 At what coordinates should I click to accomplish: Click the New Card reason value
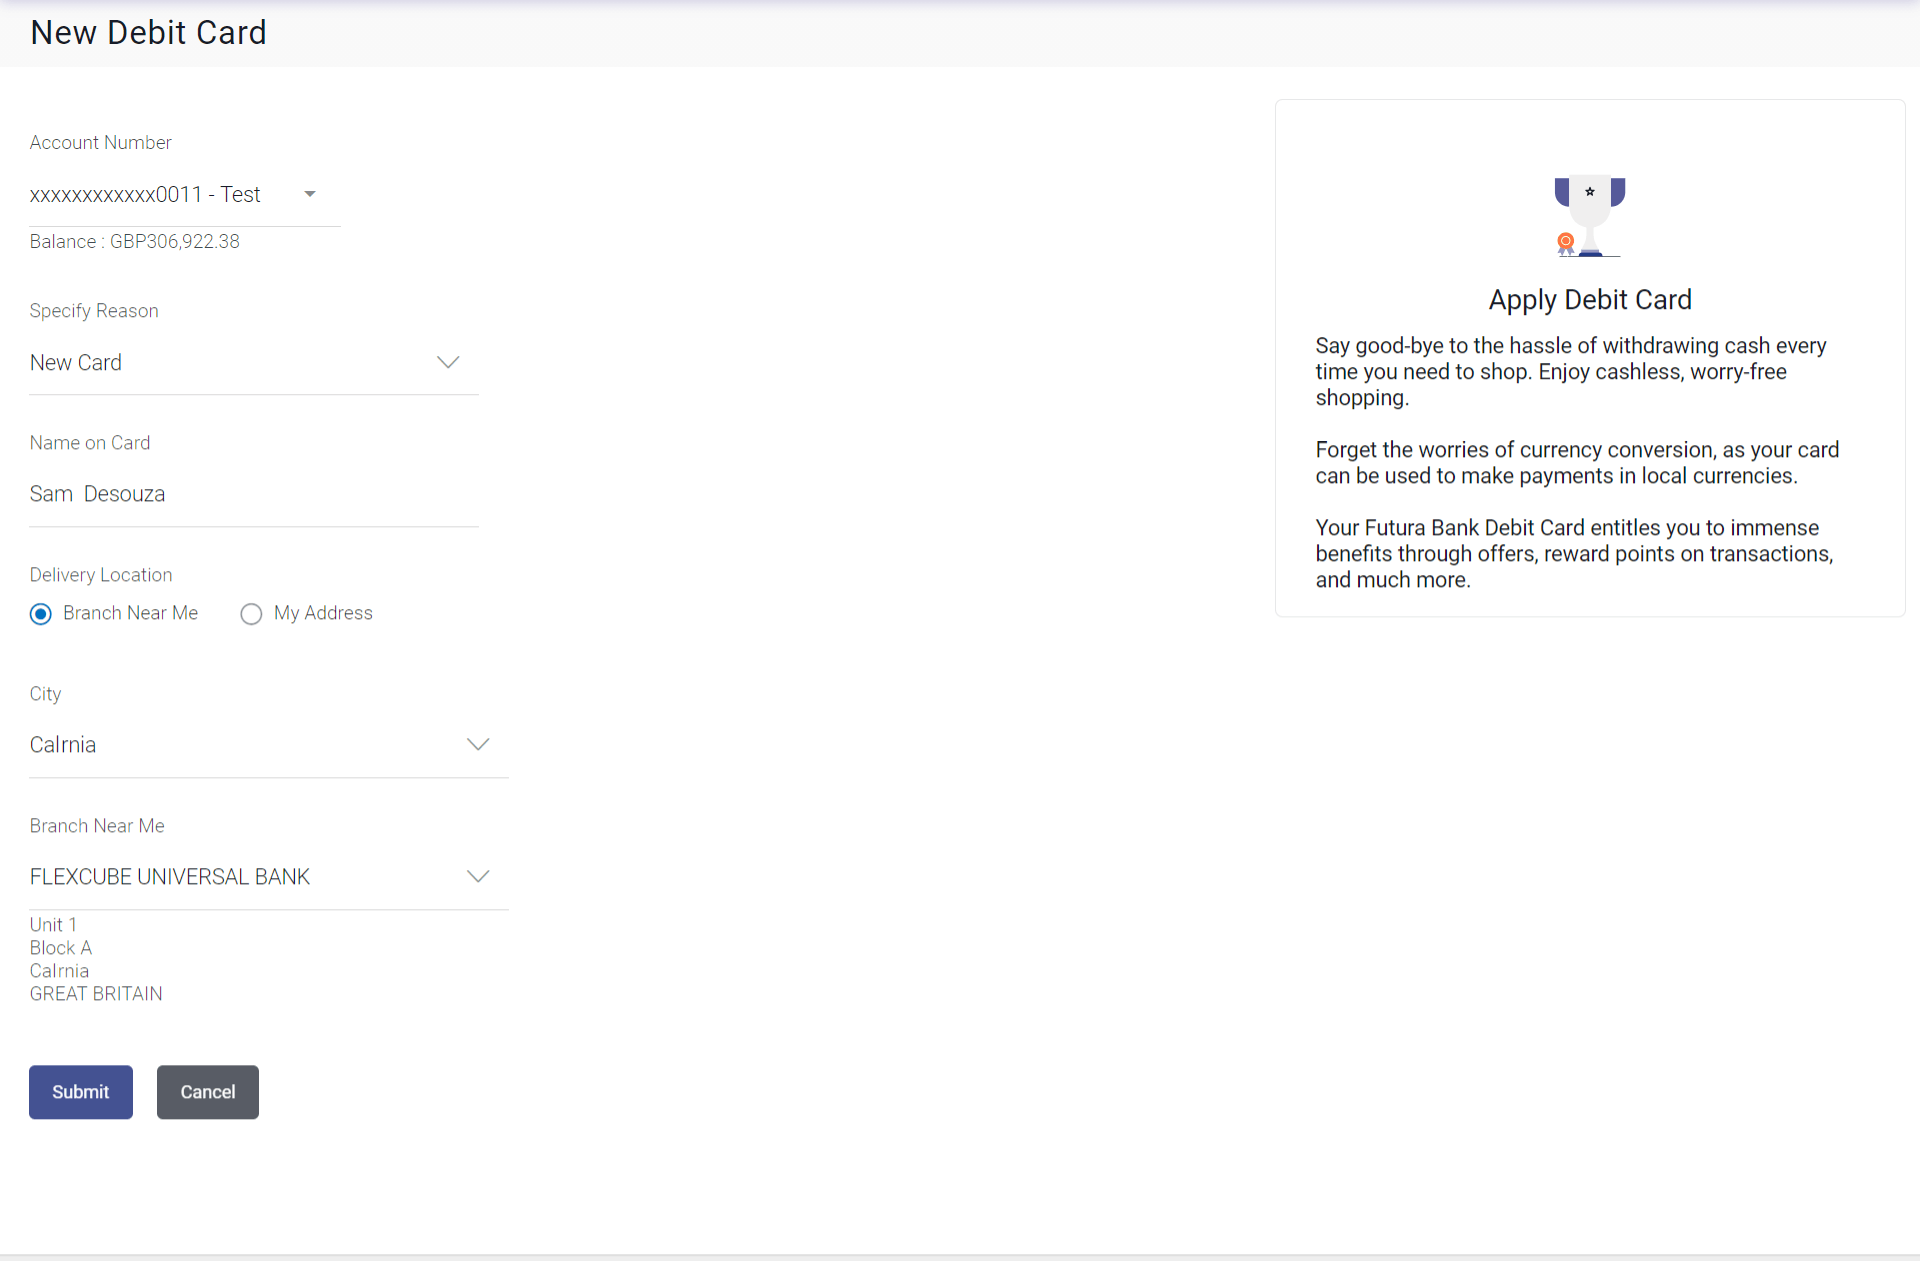click(x=76, y=362)
